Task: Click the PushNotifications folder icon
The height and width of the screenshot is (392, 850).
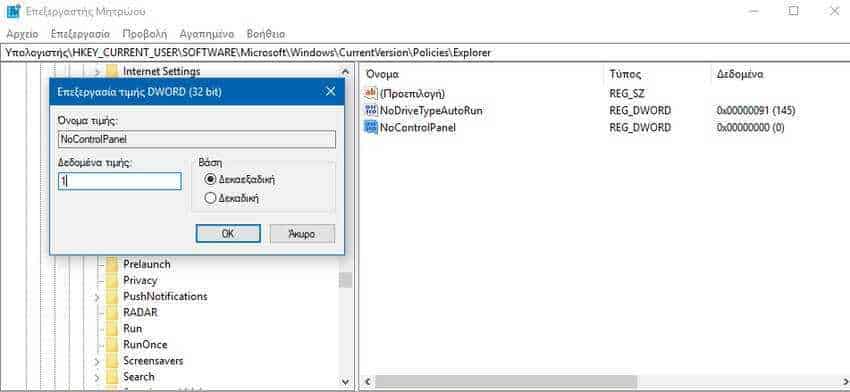Action: pyautogui.click(x=112, y=297)
